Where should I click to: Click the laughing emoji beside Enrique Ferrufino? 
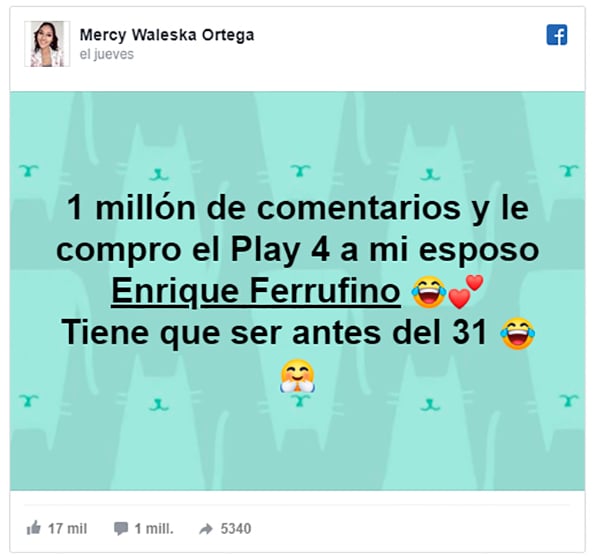pos(429,292)
